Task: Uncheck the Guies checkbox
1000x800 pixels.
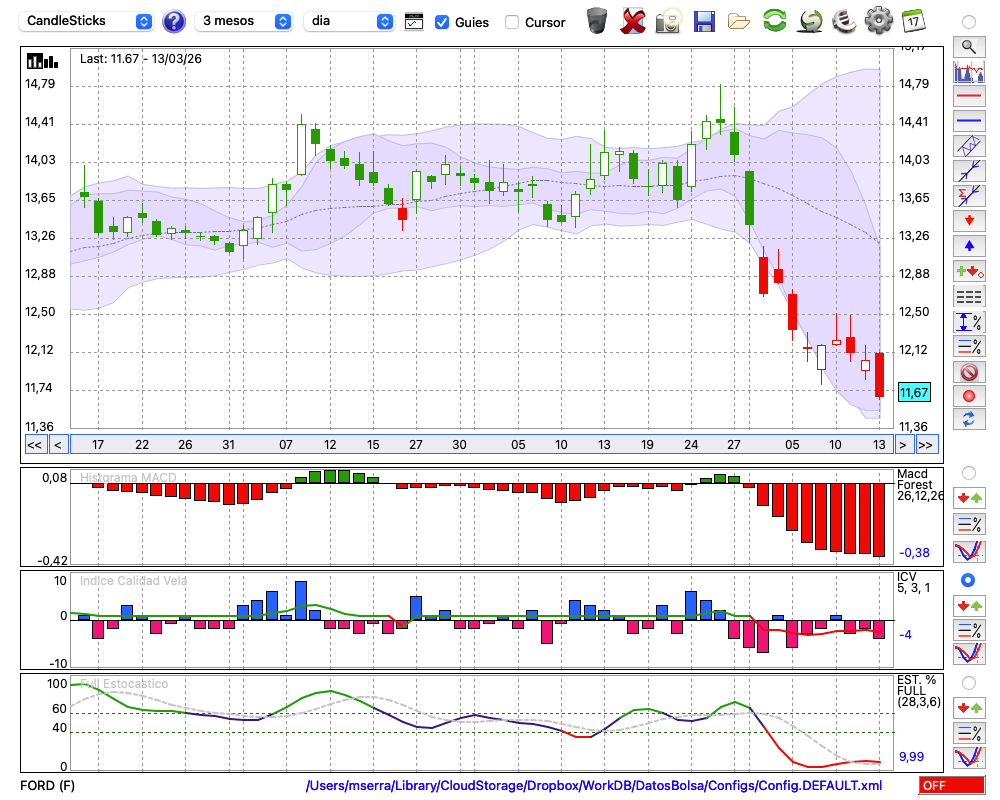Action: point(442,22)
